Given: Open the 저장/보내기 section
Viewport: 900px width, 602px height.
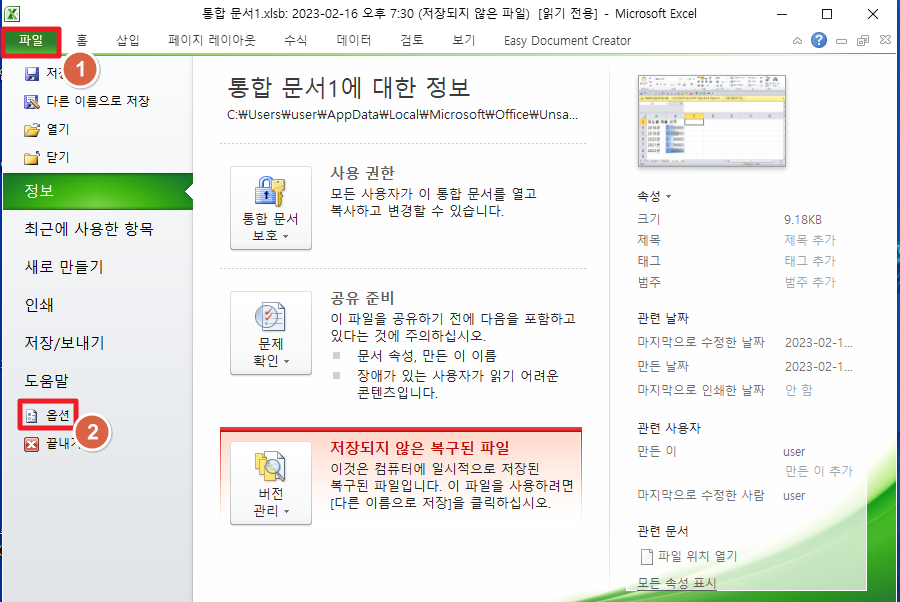Looking at the screenshot, I should coord(64,343).
